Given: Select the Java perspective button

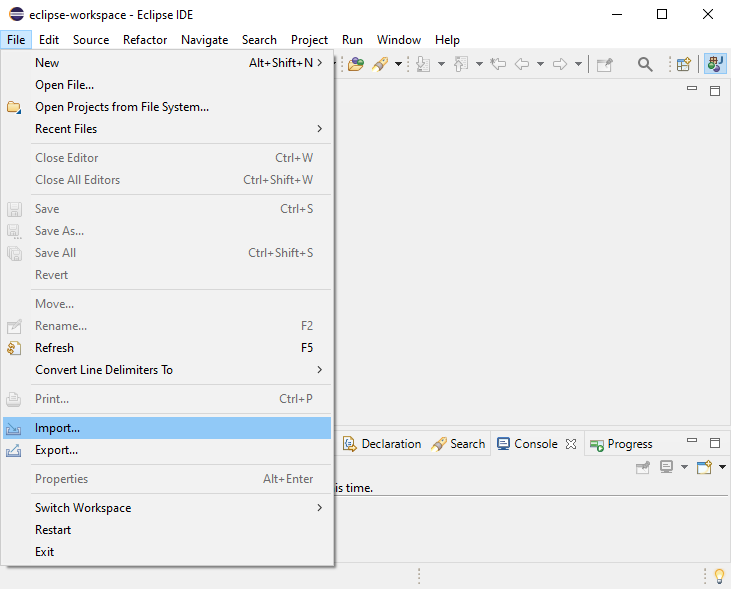Looking at the screenshot, I should (715, 65).
